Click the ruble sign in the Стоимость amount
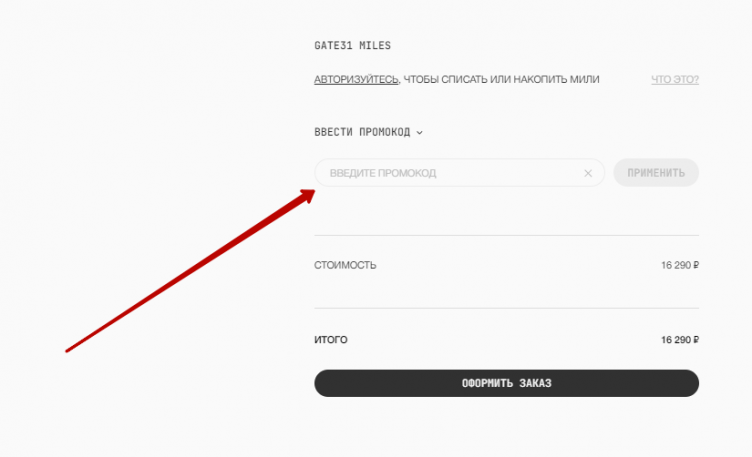The image size is (752, 457). point(695,265)
